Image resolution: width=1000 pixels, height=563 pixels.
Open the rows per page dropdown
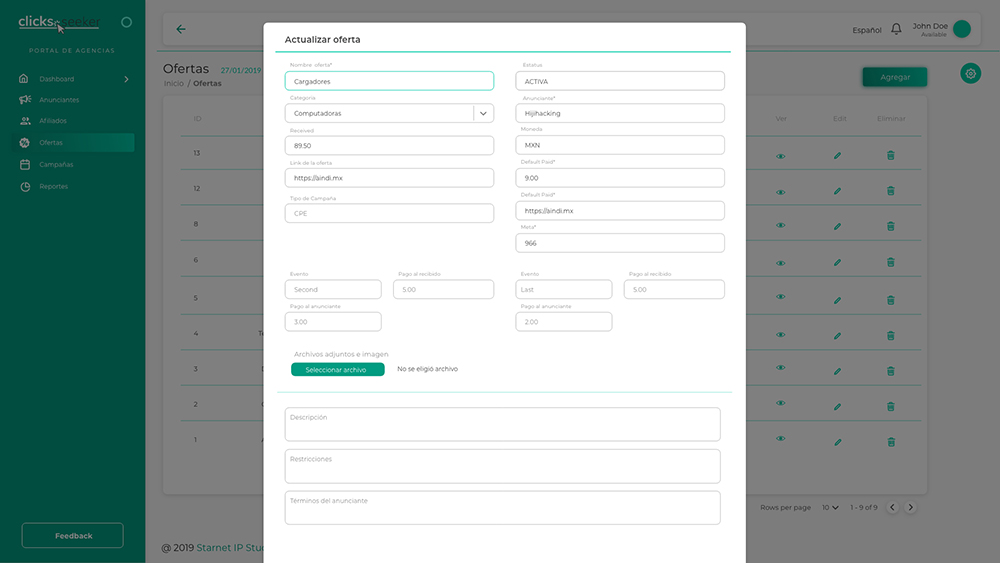[831, 508]
